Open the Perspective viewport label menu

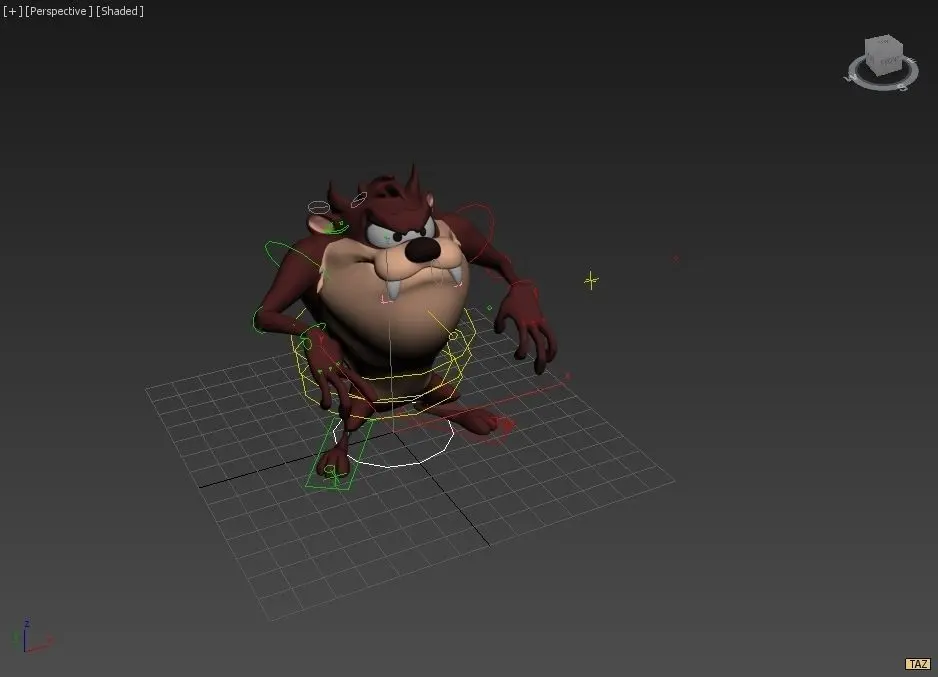pos(59,11)
